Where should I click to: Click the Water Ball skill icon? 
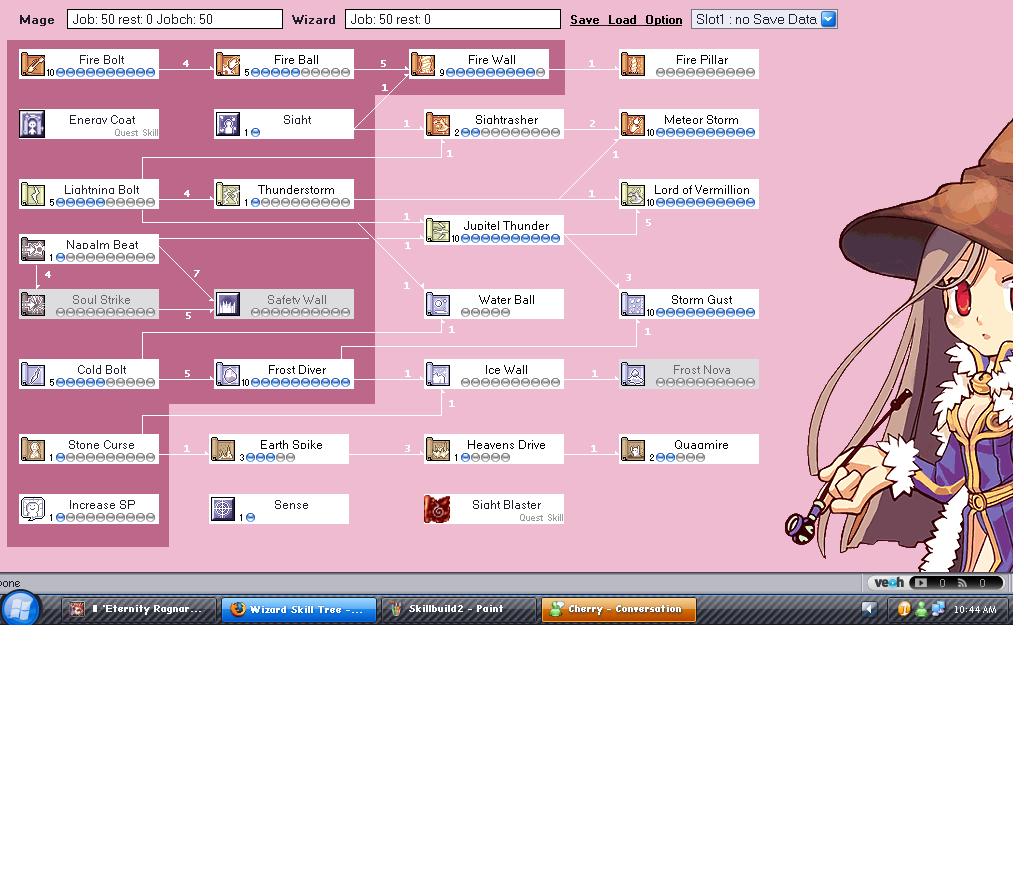coord(438,304)
